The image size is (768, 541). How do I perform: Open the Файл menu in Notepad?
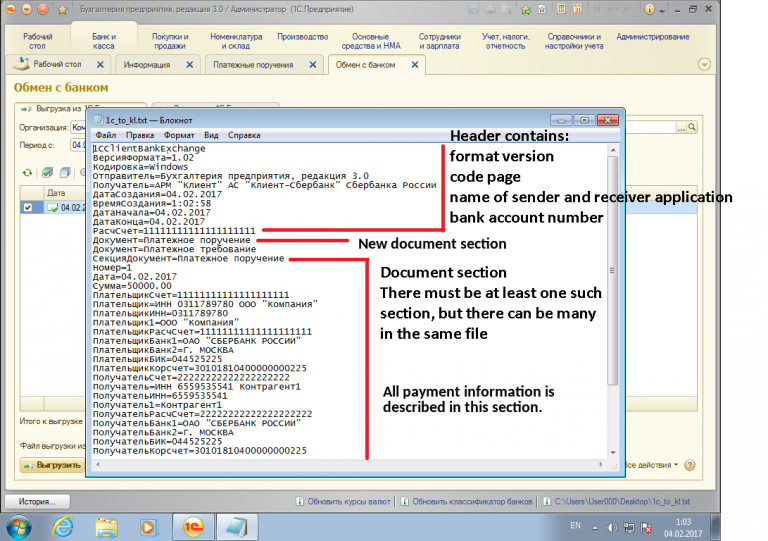click(x=106, y=134)
